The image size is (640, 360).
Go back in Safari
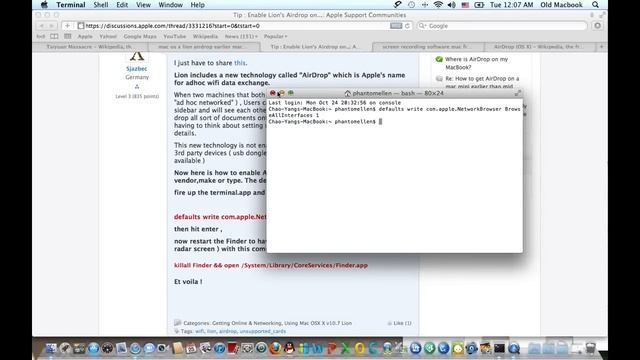41,26
